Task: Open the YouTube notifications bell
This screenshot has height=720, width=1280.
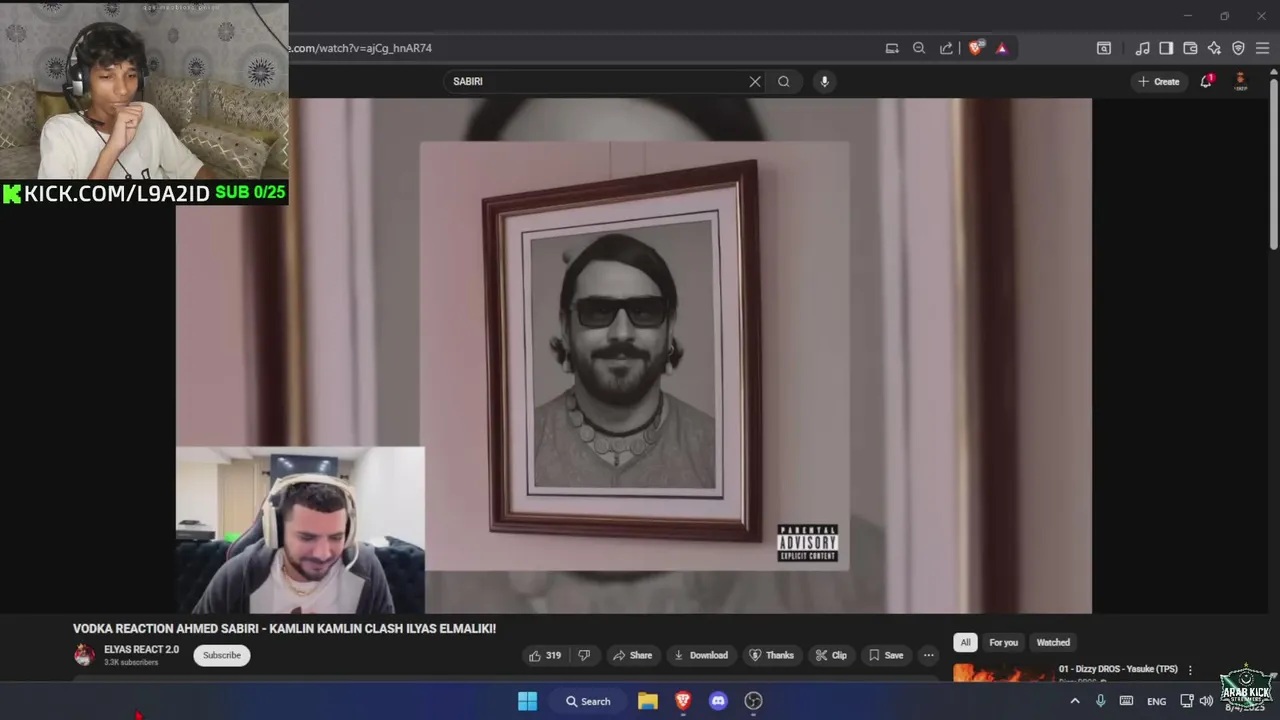Action: click(1206, 81)
